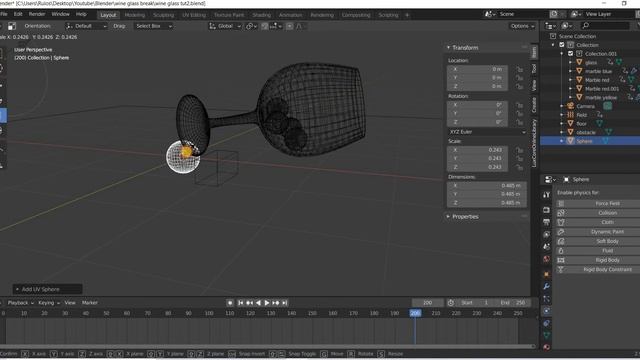Viewport: 640px width, 360px height.
Task: Jump to the timeline end frame
Action: point(285,302)
